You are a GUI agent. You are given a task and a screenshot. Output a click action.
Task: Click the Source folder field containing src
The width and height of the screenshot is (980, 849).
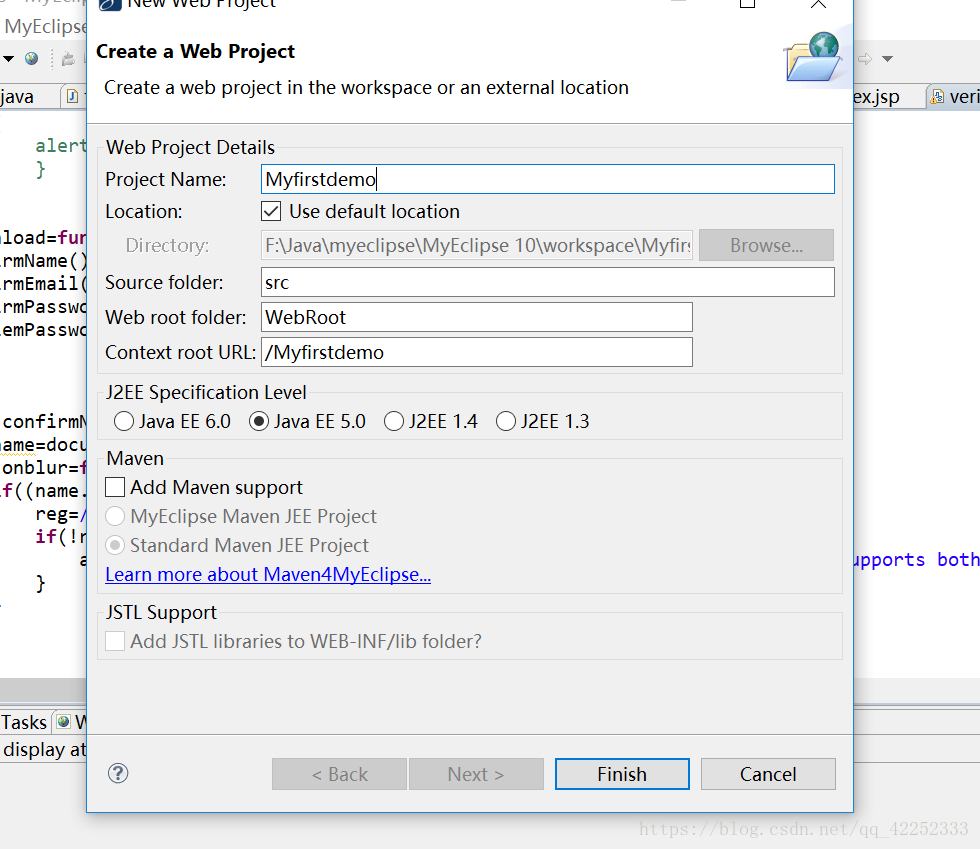pos(548,283)
